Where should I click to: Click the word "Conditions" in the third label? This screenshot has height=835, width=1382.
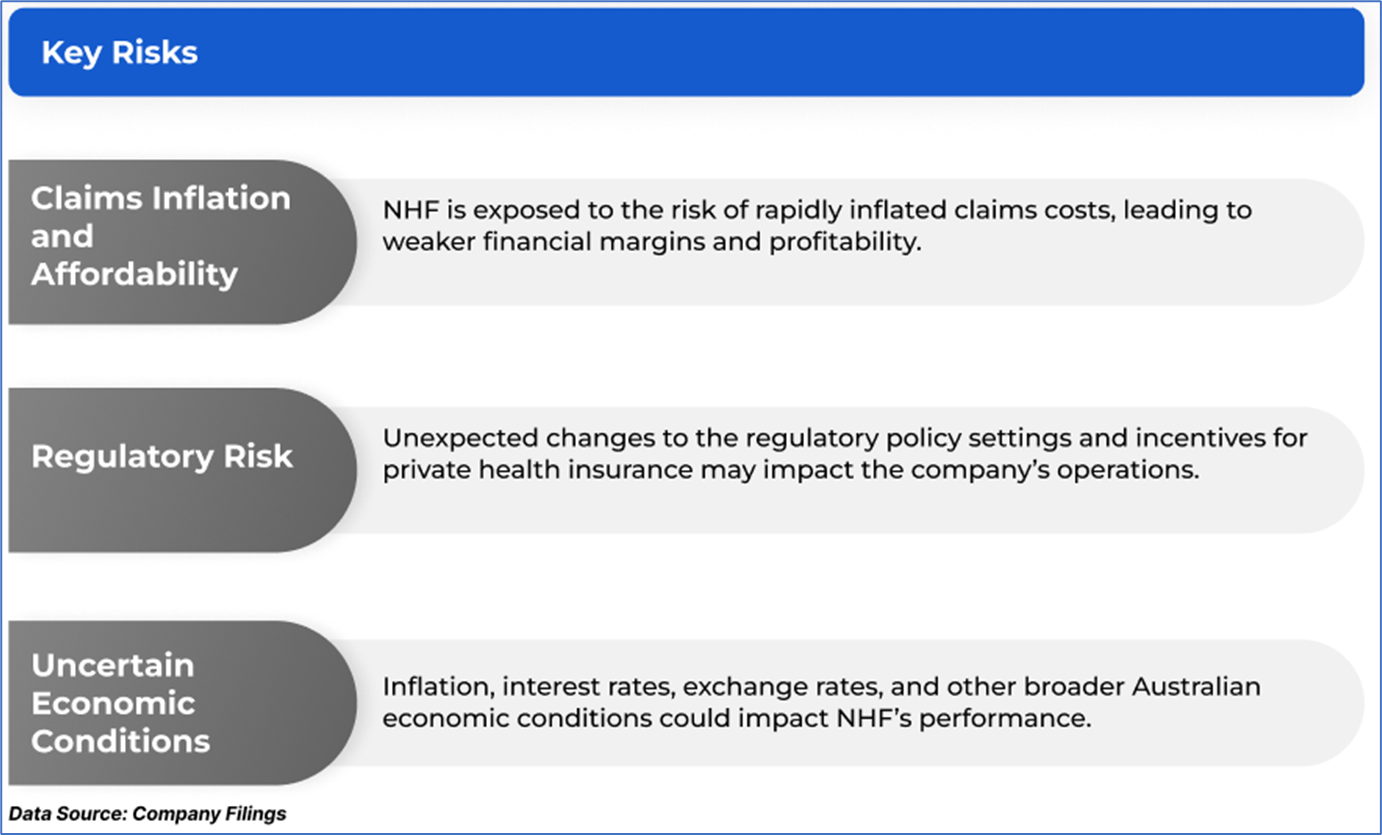(120, 741)
